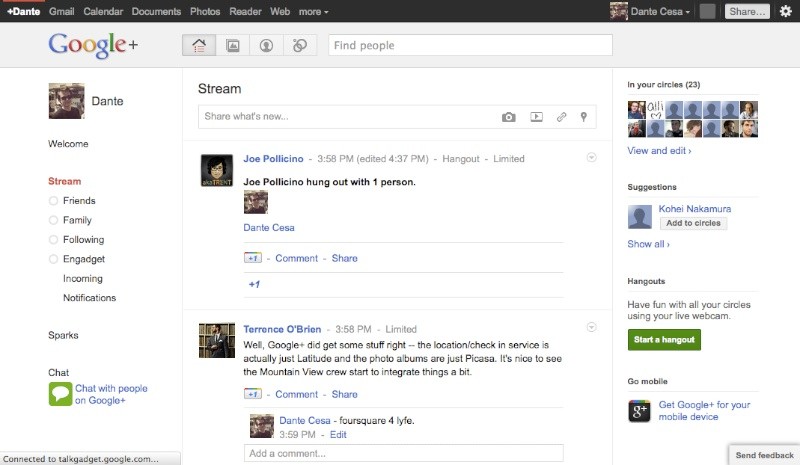Click Comment on Terrence O'Brien's post

296,394
